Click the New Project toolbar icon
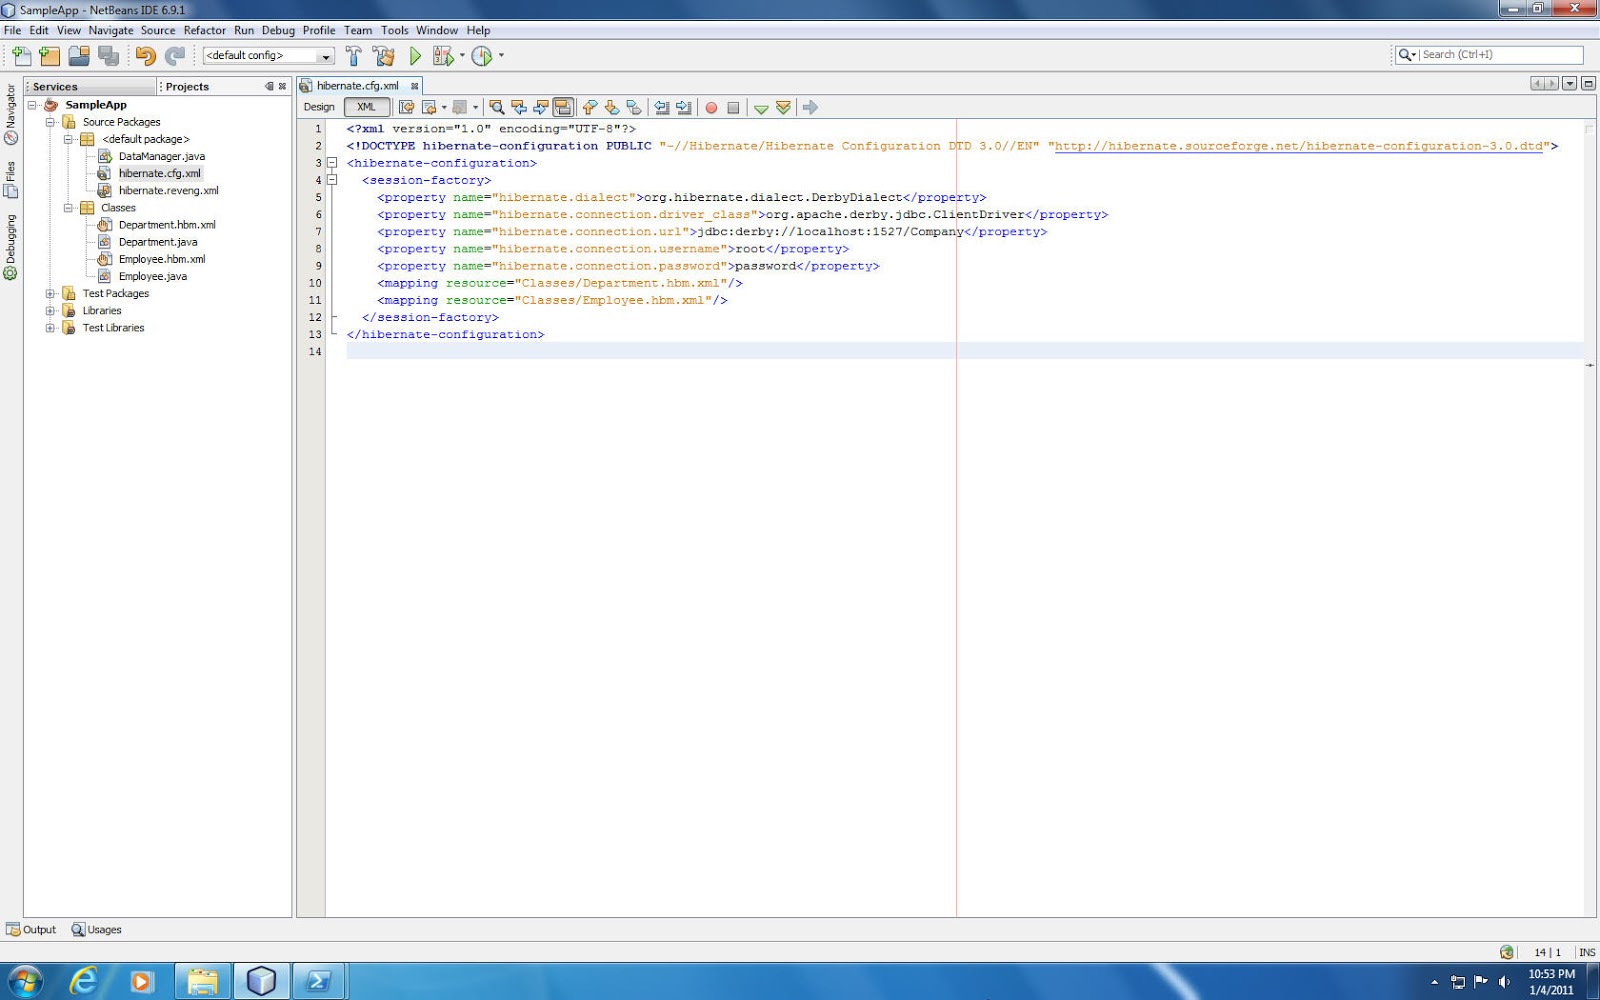The height and width of the screenshot is (1000, 1600). point(50,56)
